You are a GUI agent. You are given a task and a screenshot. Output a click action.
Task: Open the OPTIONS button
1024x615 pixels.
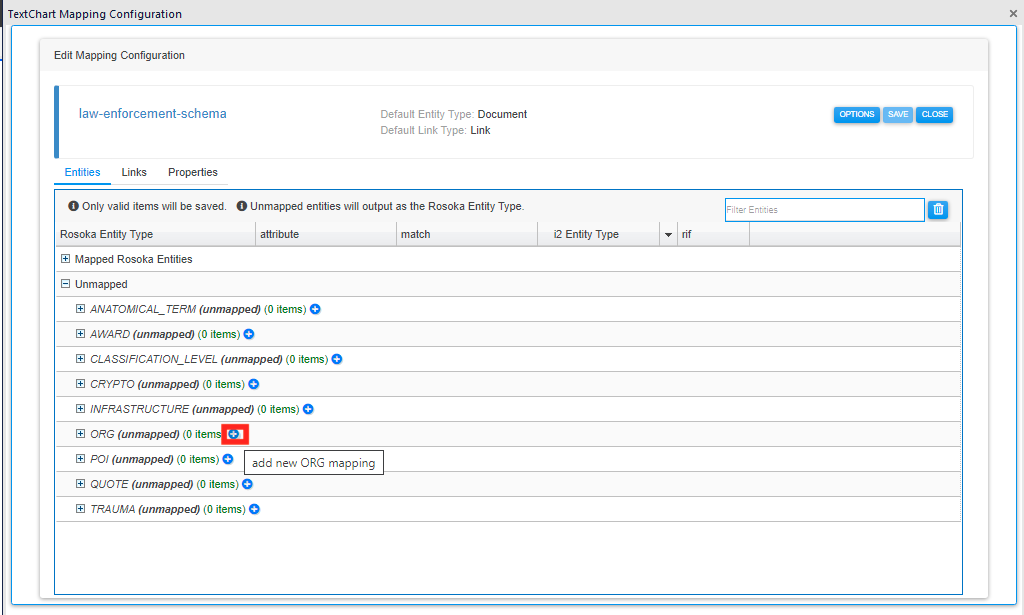pyautogui.click(x=856, y=114)
